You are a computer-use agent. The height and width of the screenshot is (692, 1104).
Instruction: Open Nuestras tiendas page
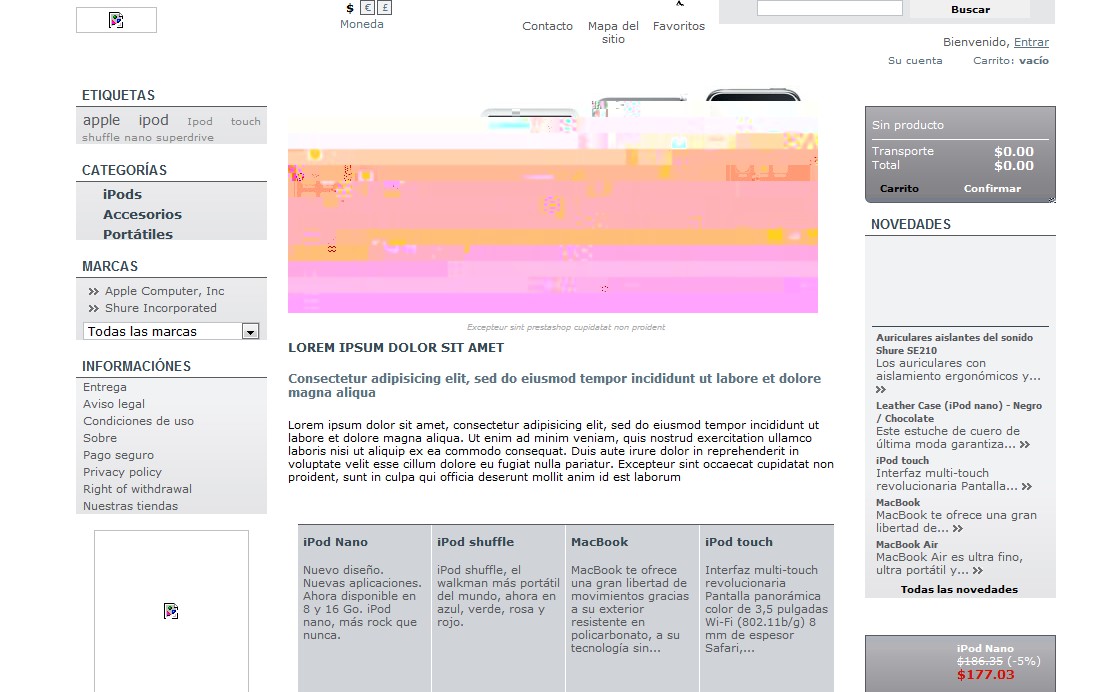click(130, 506)
